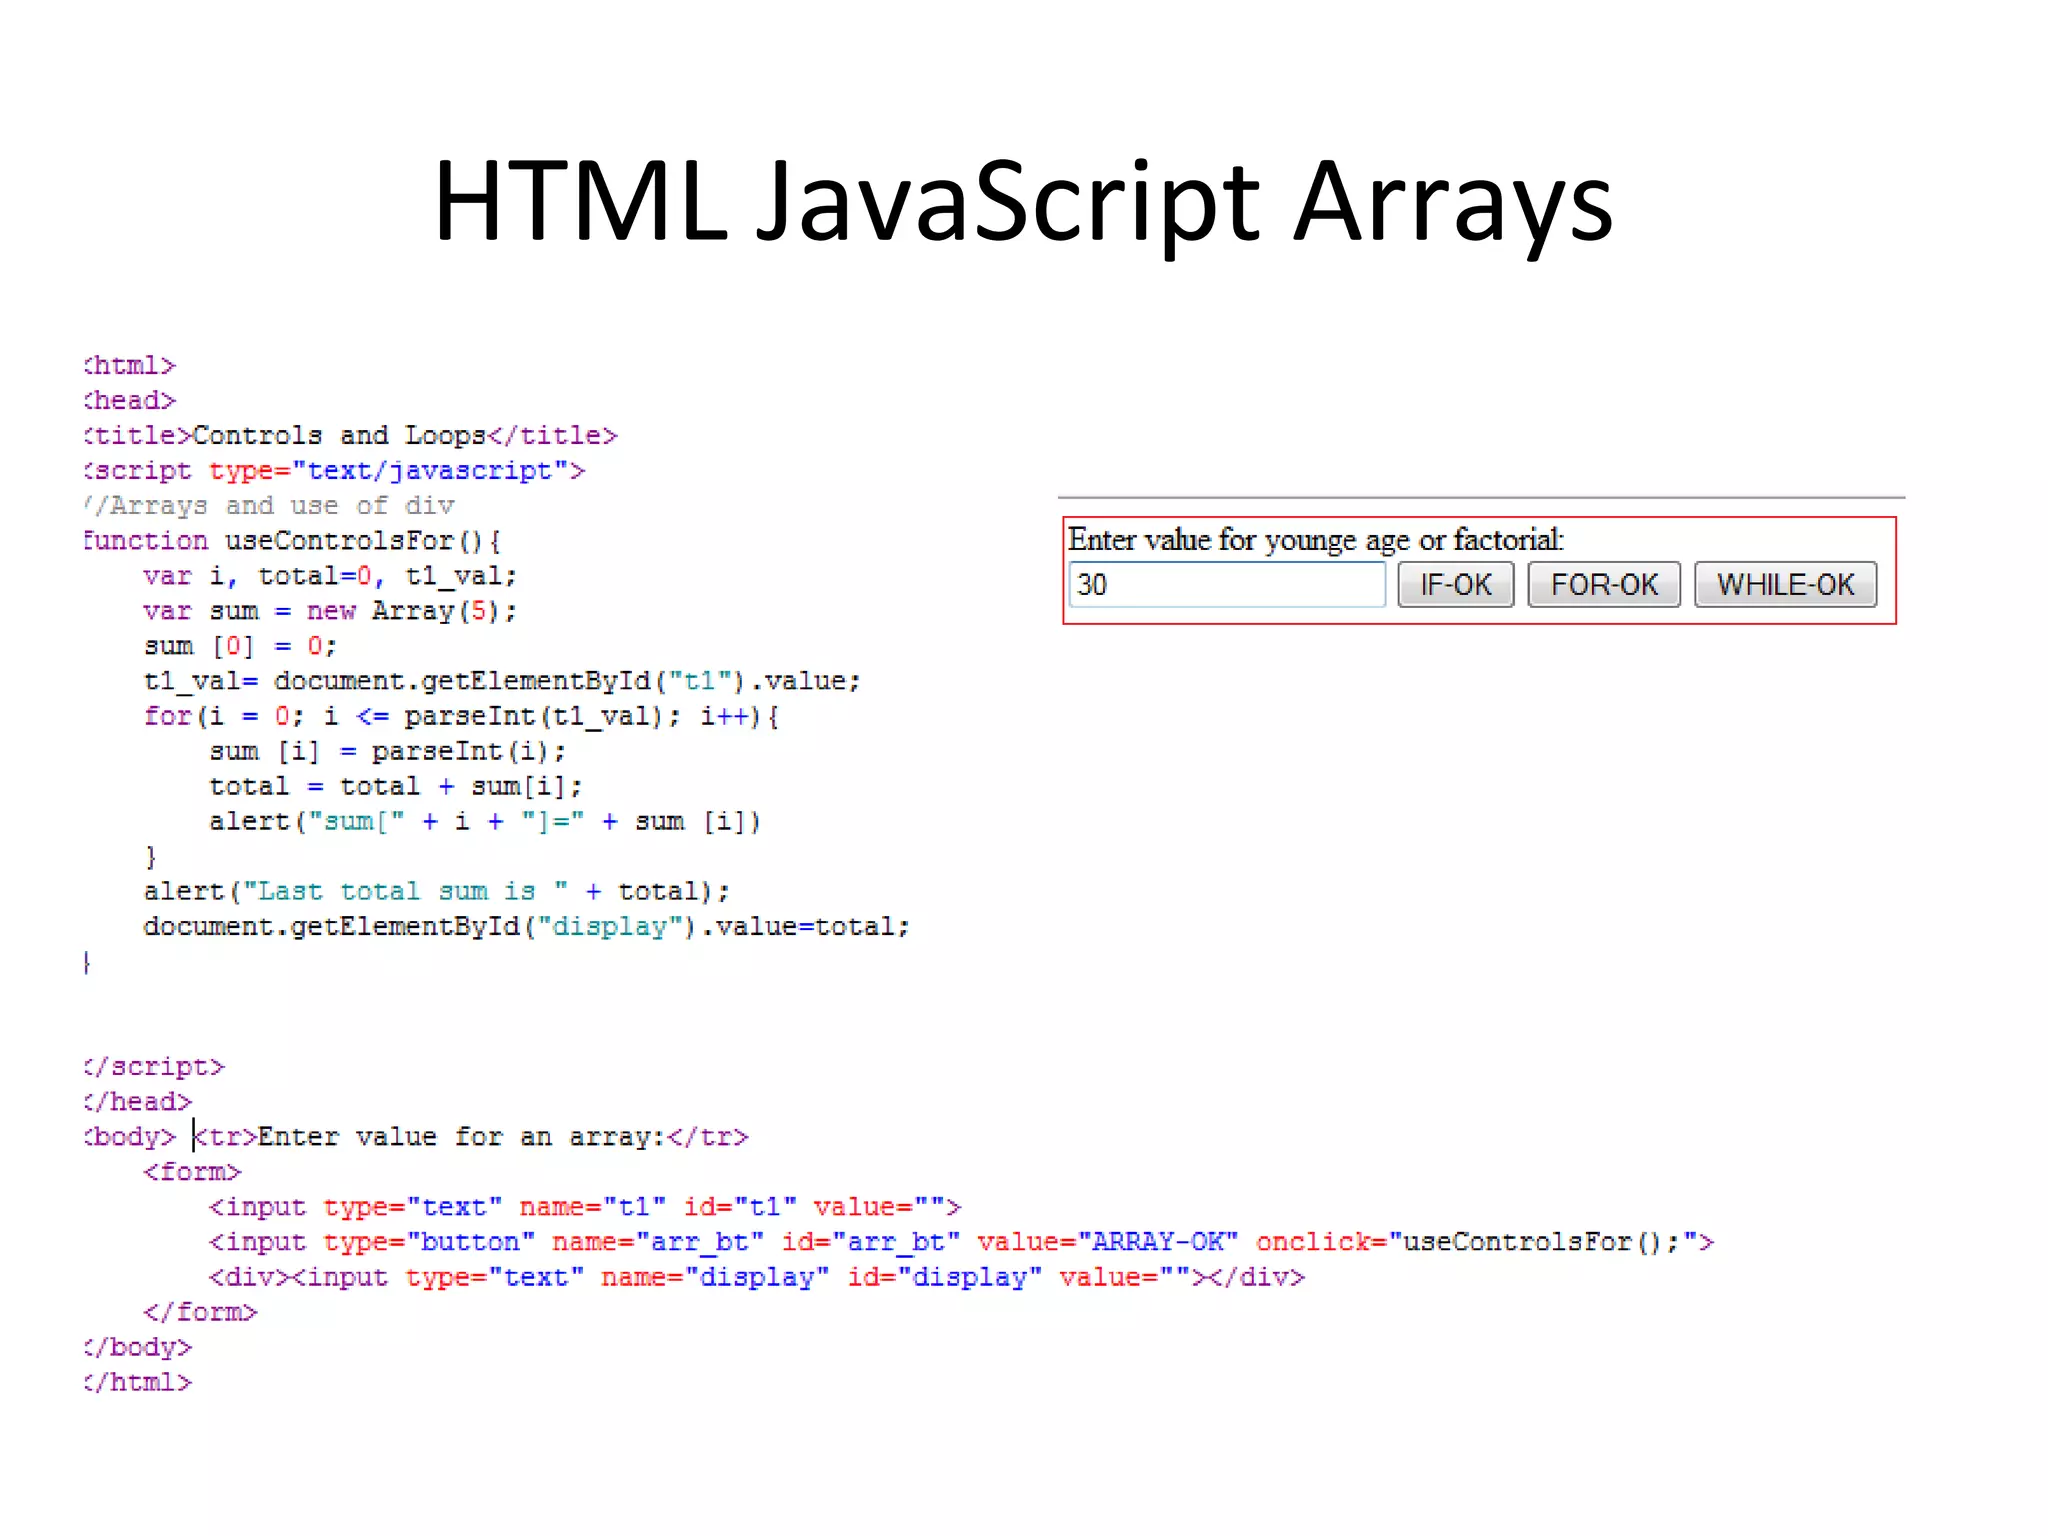Click the 'Enter value for younge age' label
The height and width of the screenshot is (1536, 2048).
(x=1314, y=540)
